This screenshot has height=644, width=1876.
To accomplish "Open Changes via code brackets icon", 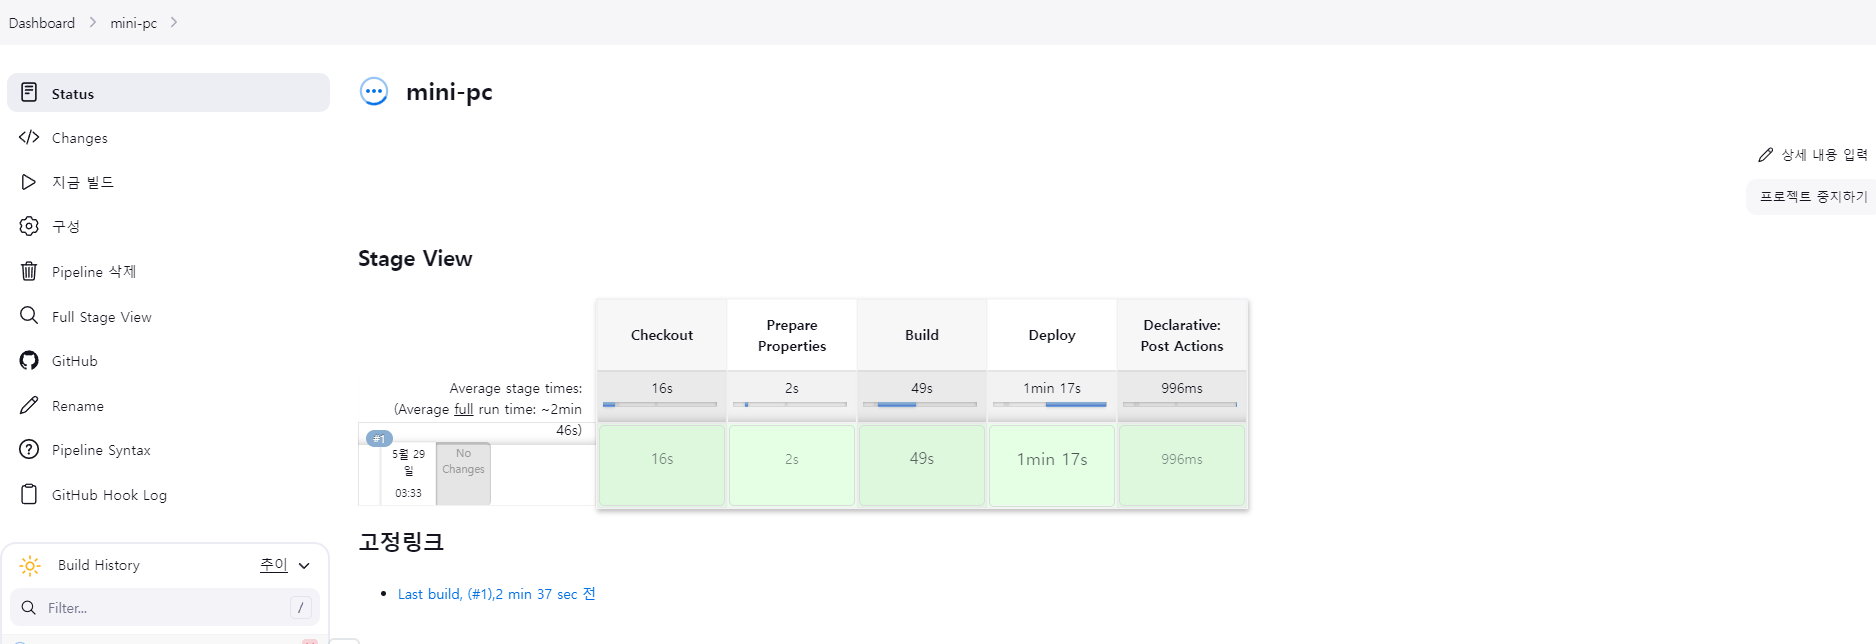I will click(29, 137).
